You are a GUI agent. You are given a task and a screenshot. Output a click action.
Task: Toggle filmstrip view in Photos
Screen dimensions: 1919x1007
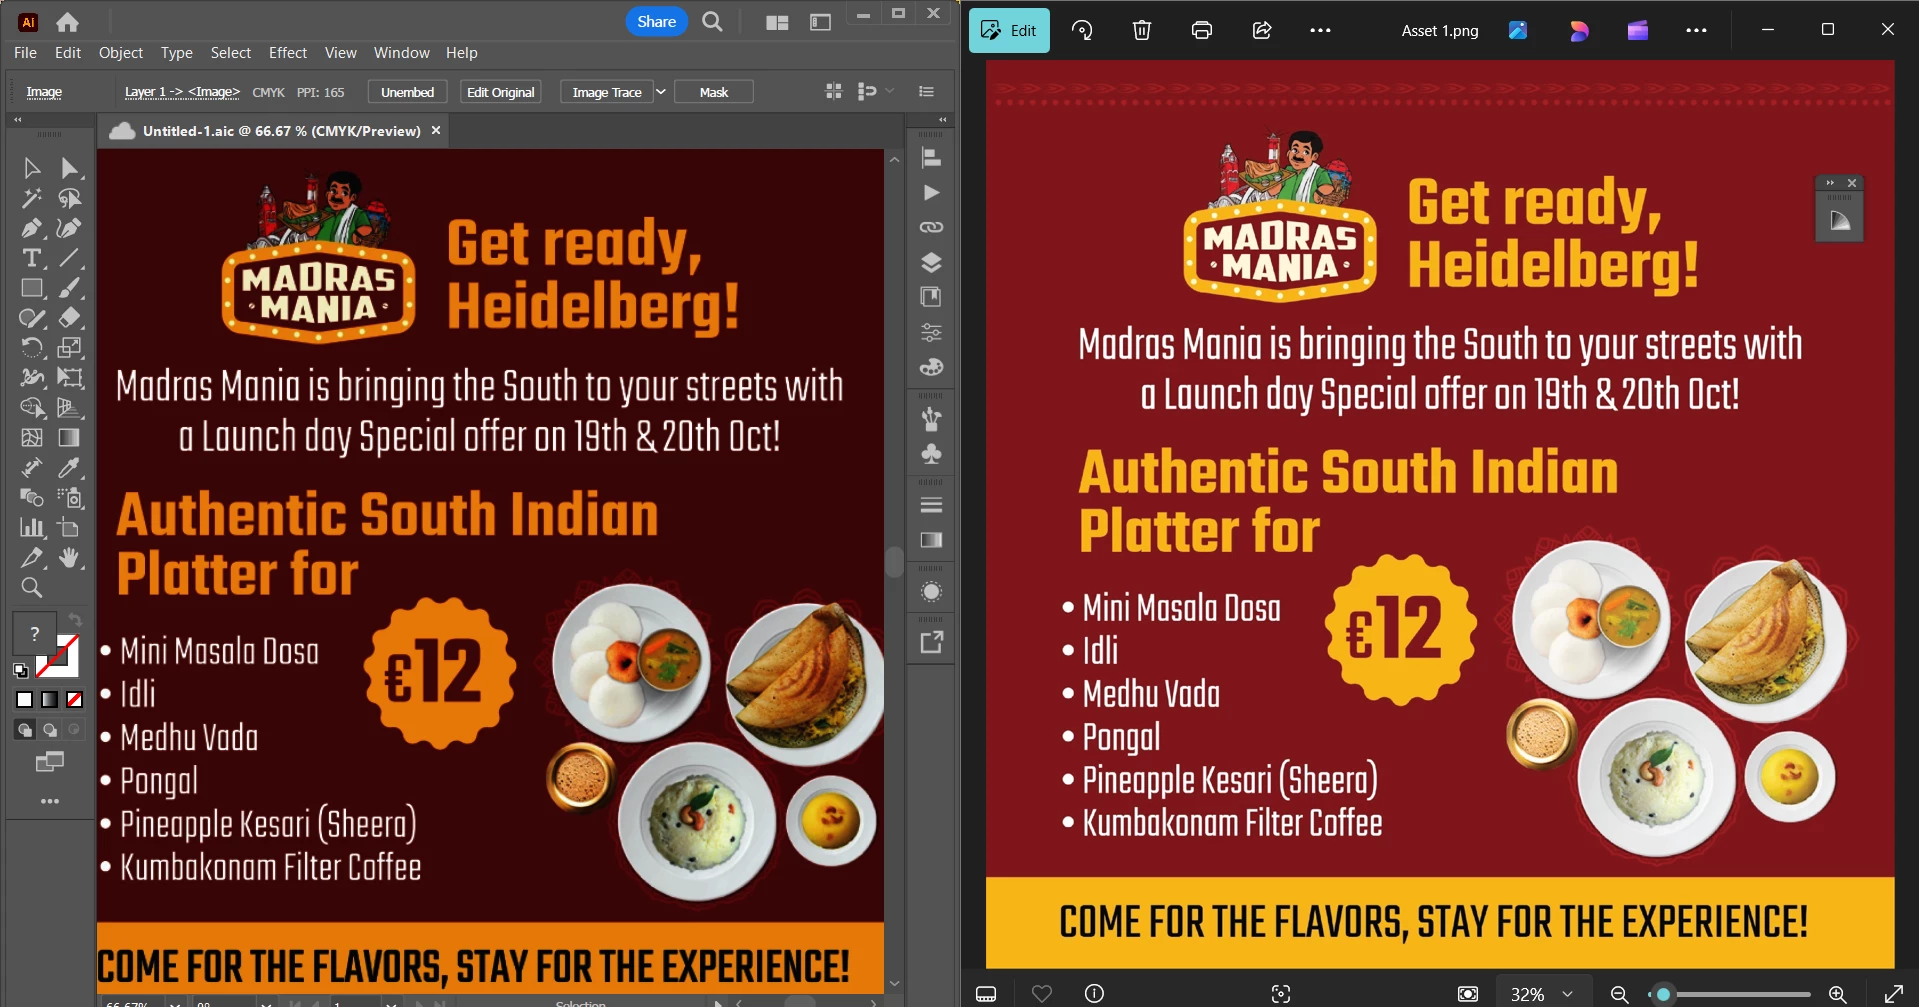click(986, 993)
